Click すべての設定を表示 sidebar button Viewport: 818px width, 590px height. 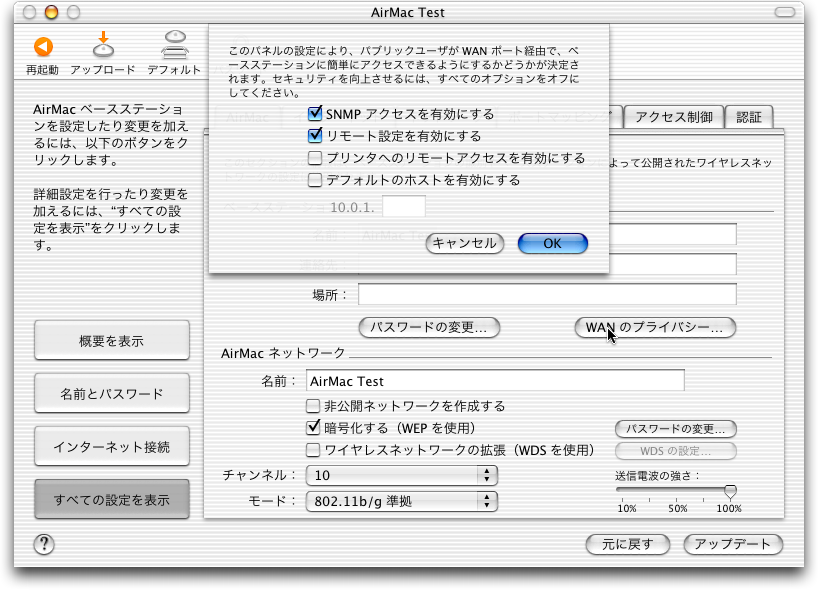click(112, 499)
